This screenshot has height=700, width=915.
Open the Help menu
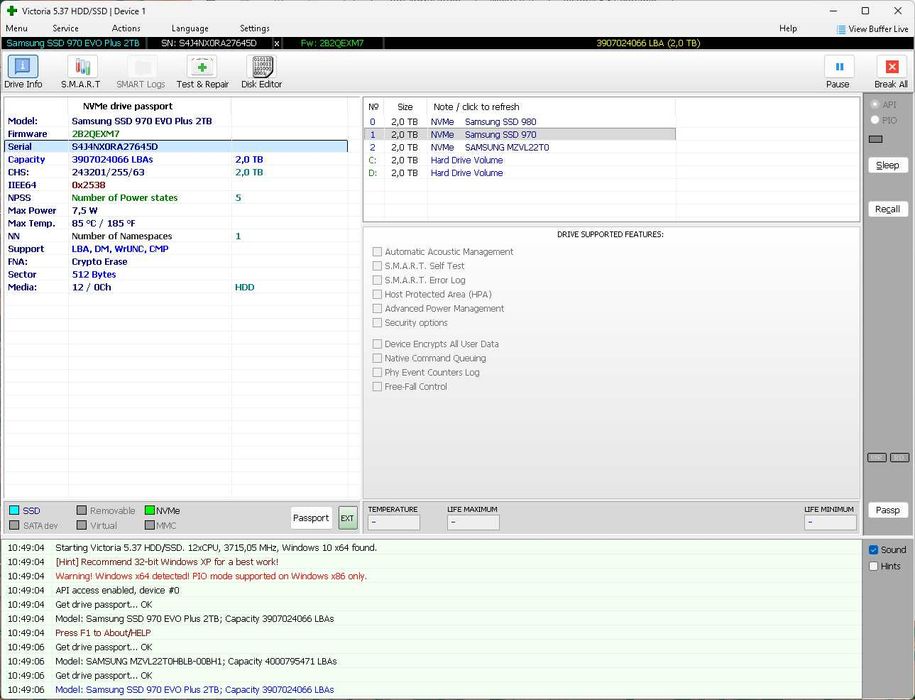[788, 28]
